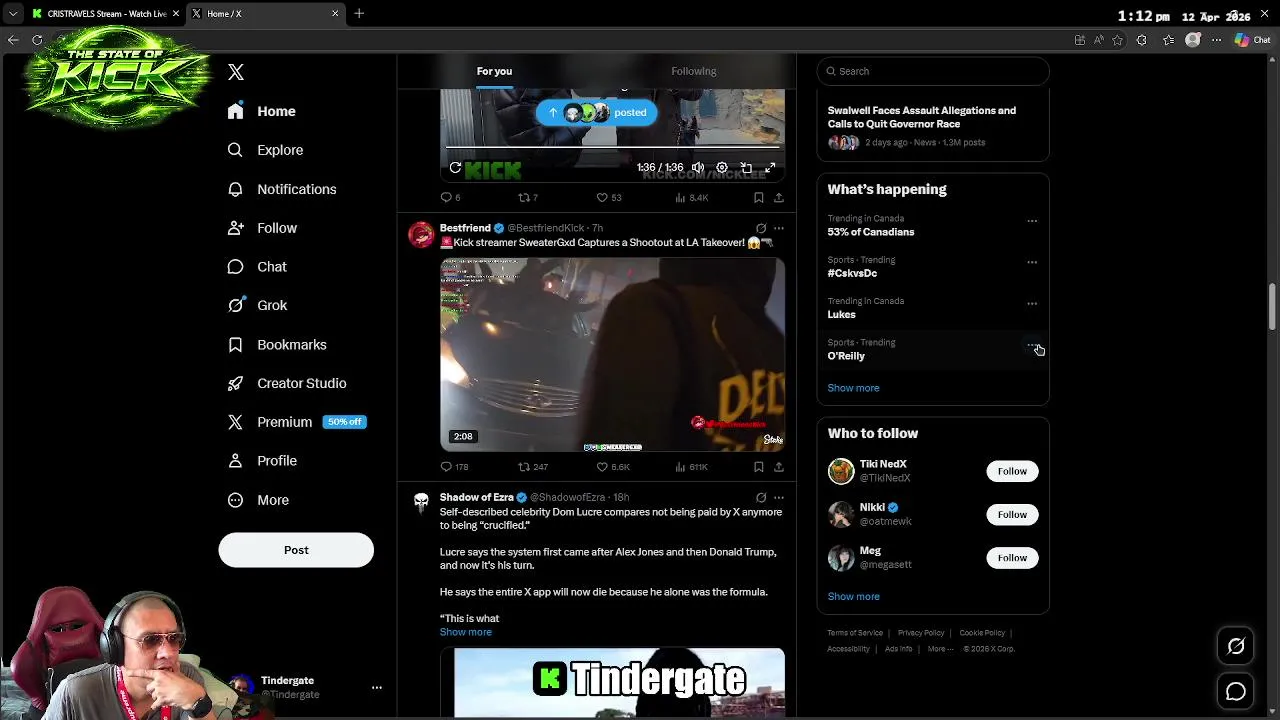Click the new posts pill
Viewport: 1280px width, 720px height.
[597, 113]
